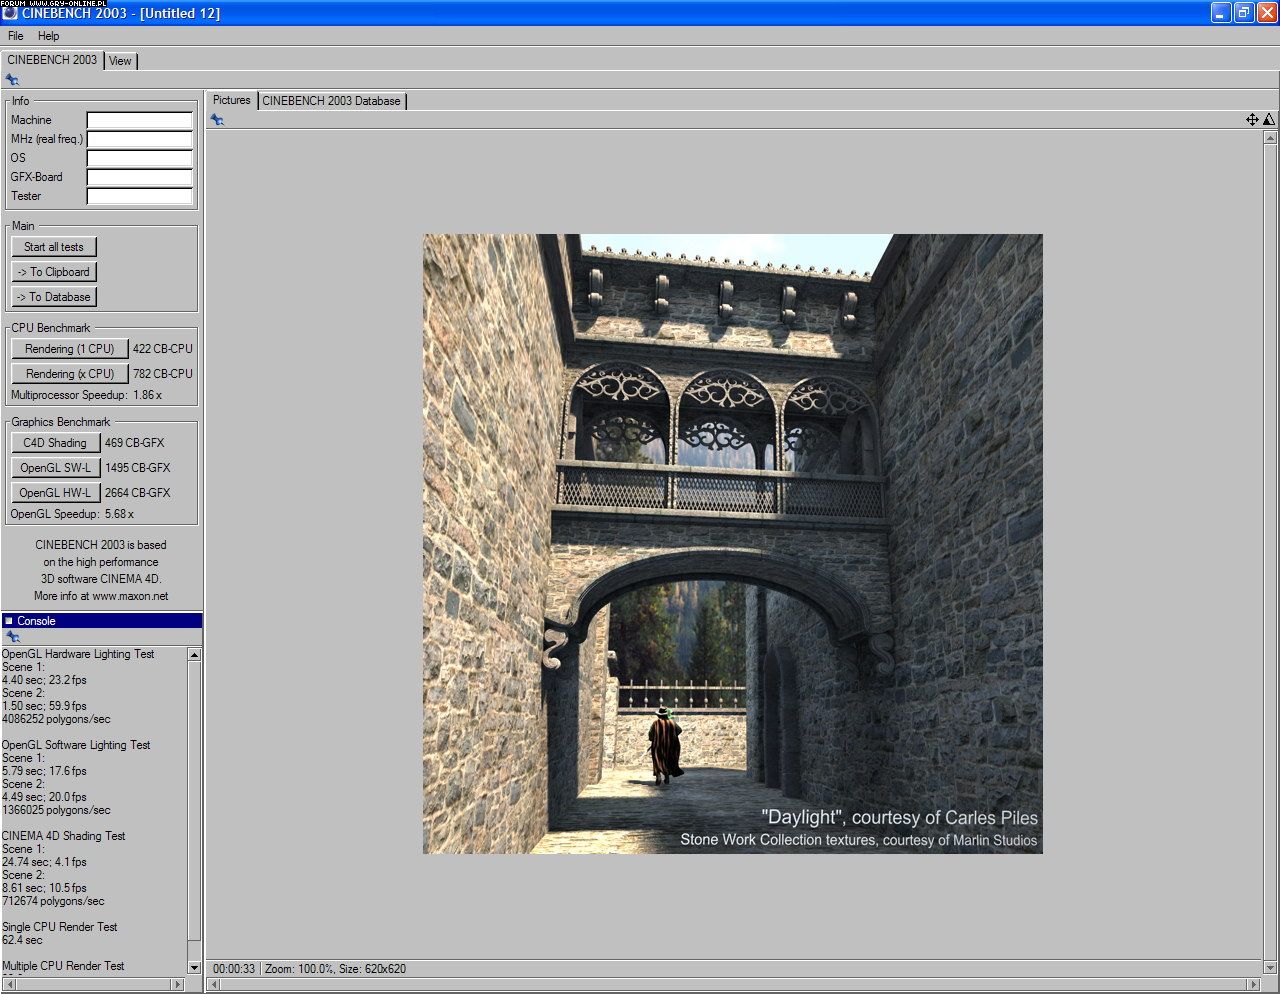
Task: Click OpenGL Software Lighting Test console line
Action: tap(76, 745)
